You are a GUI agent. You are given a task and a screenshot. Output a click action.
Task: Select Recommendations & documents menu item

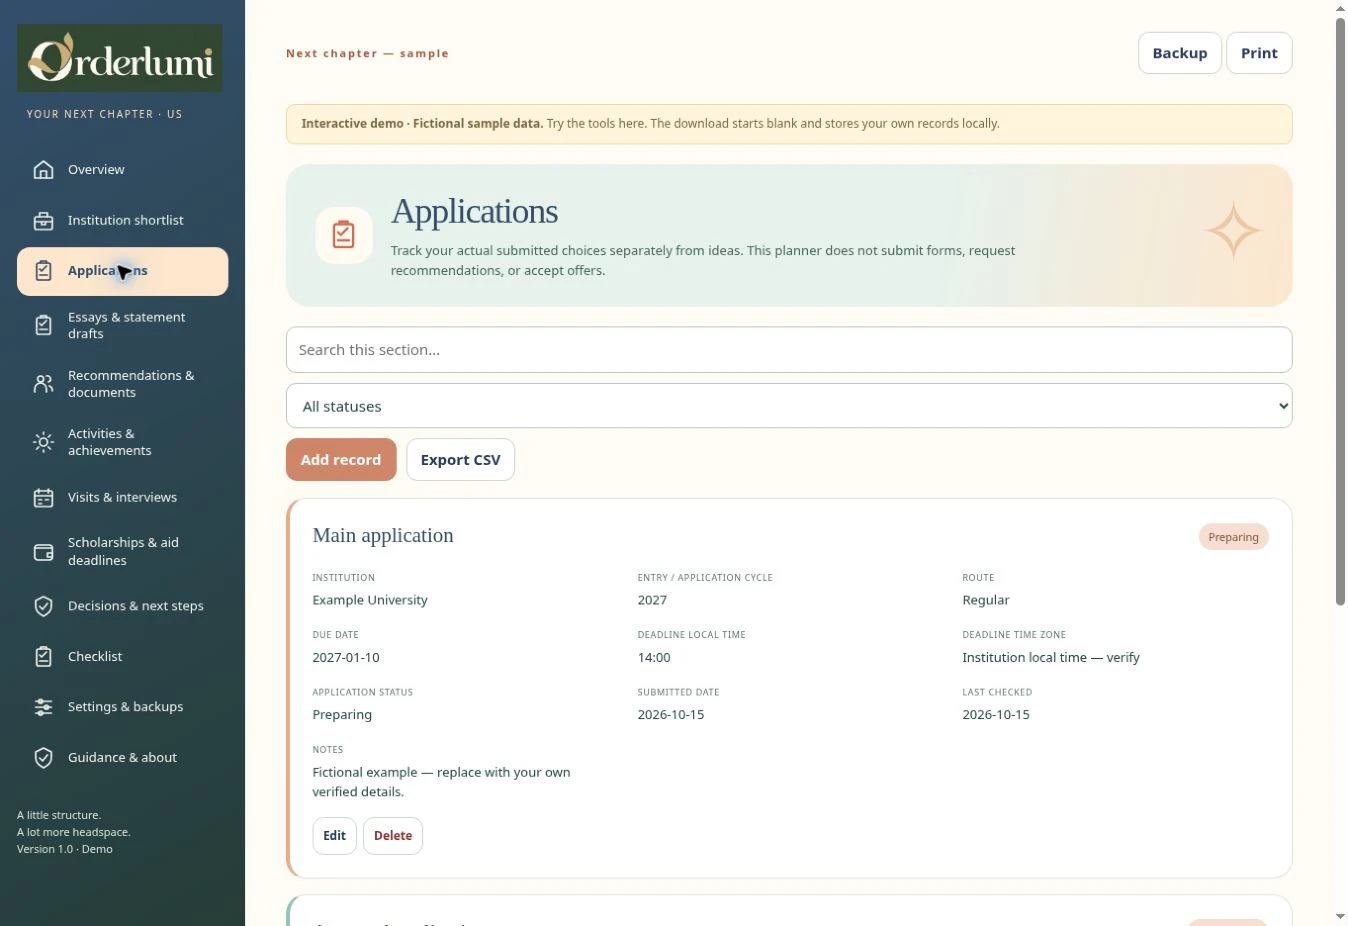pyautogui.click(x=122, y=384)
